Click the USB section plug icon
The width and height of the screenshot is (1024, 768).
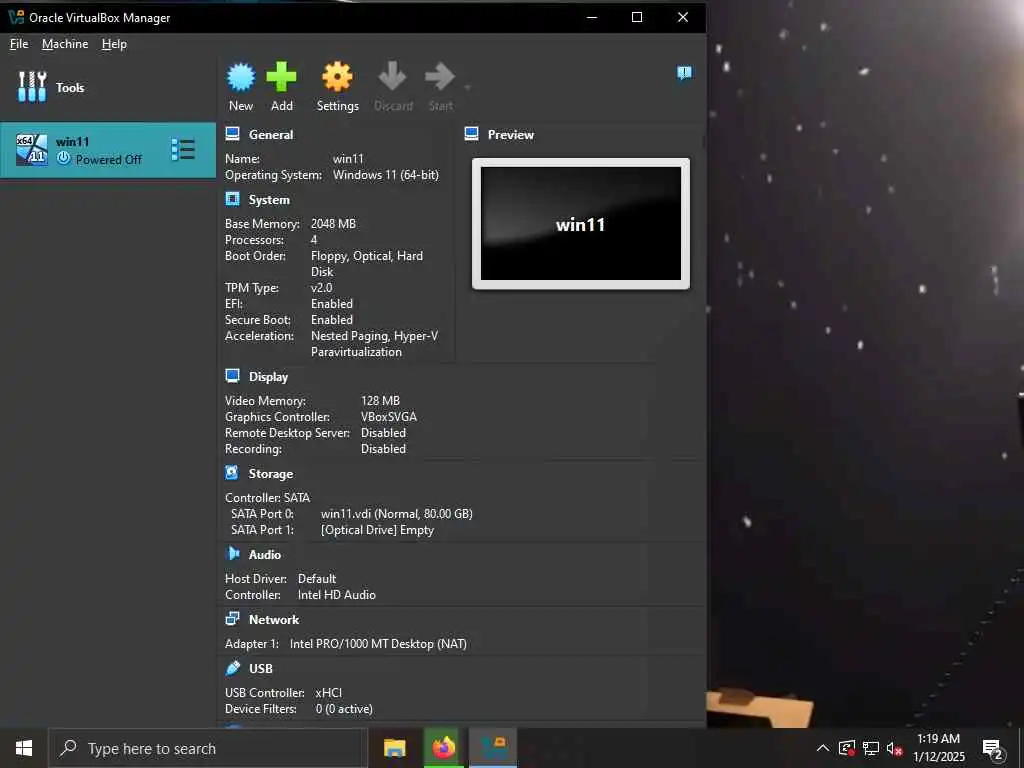[232, 667]
